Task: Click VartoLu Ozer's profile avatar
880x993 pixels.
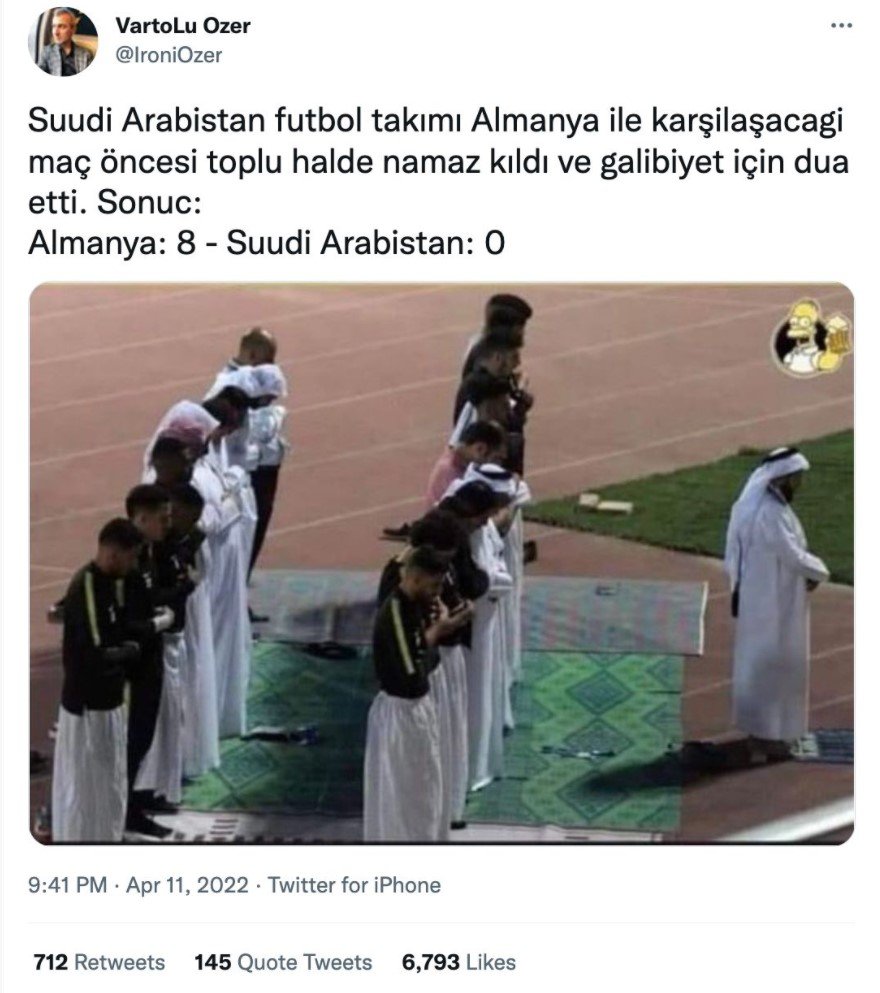Action: pos(63,42)
